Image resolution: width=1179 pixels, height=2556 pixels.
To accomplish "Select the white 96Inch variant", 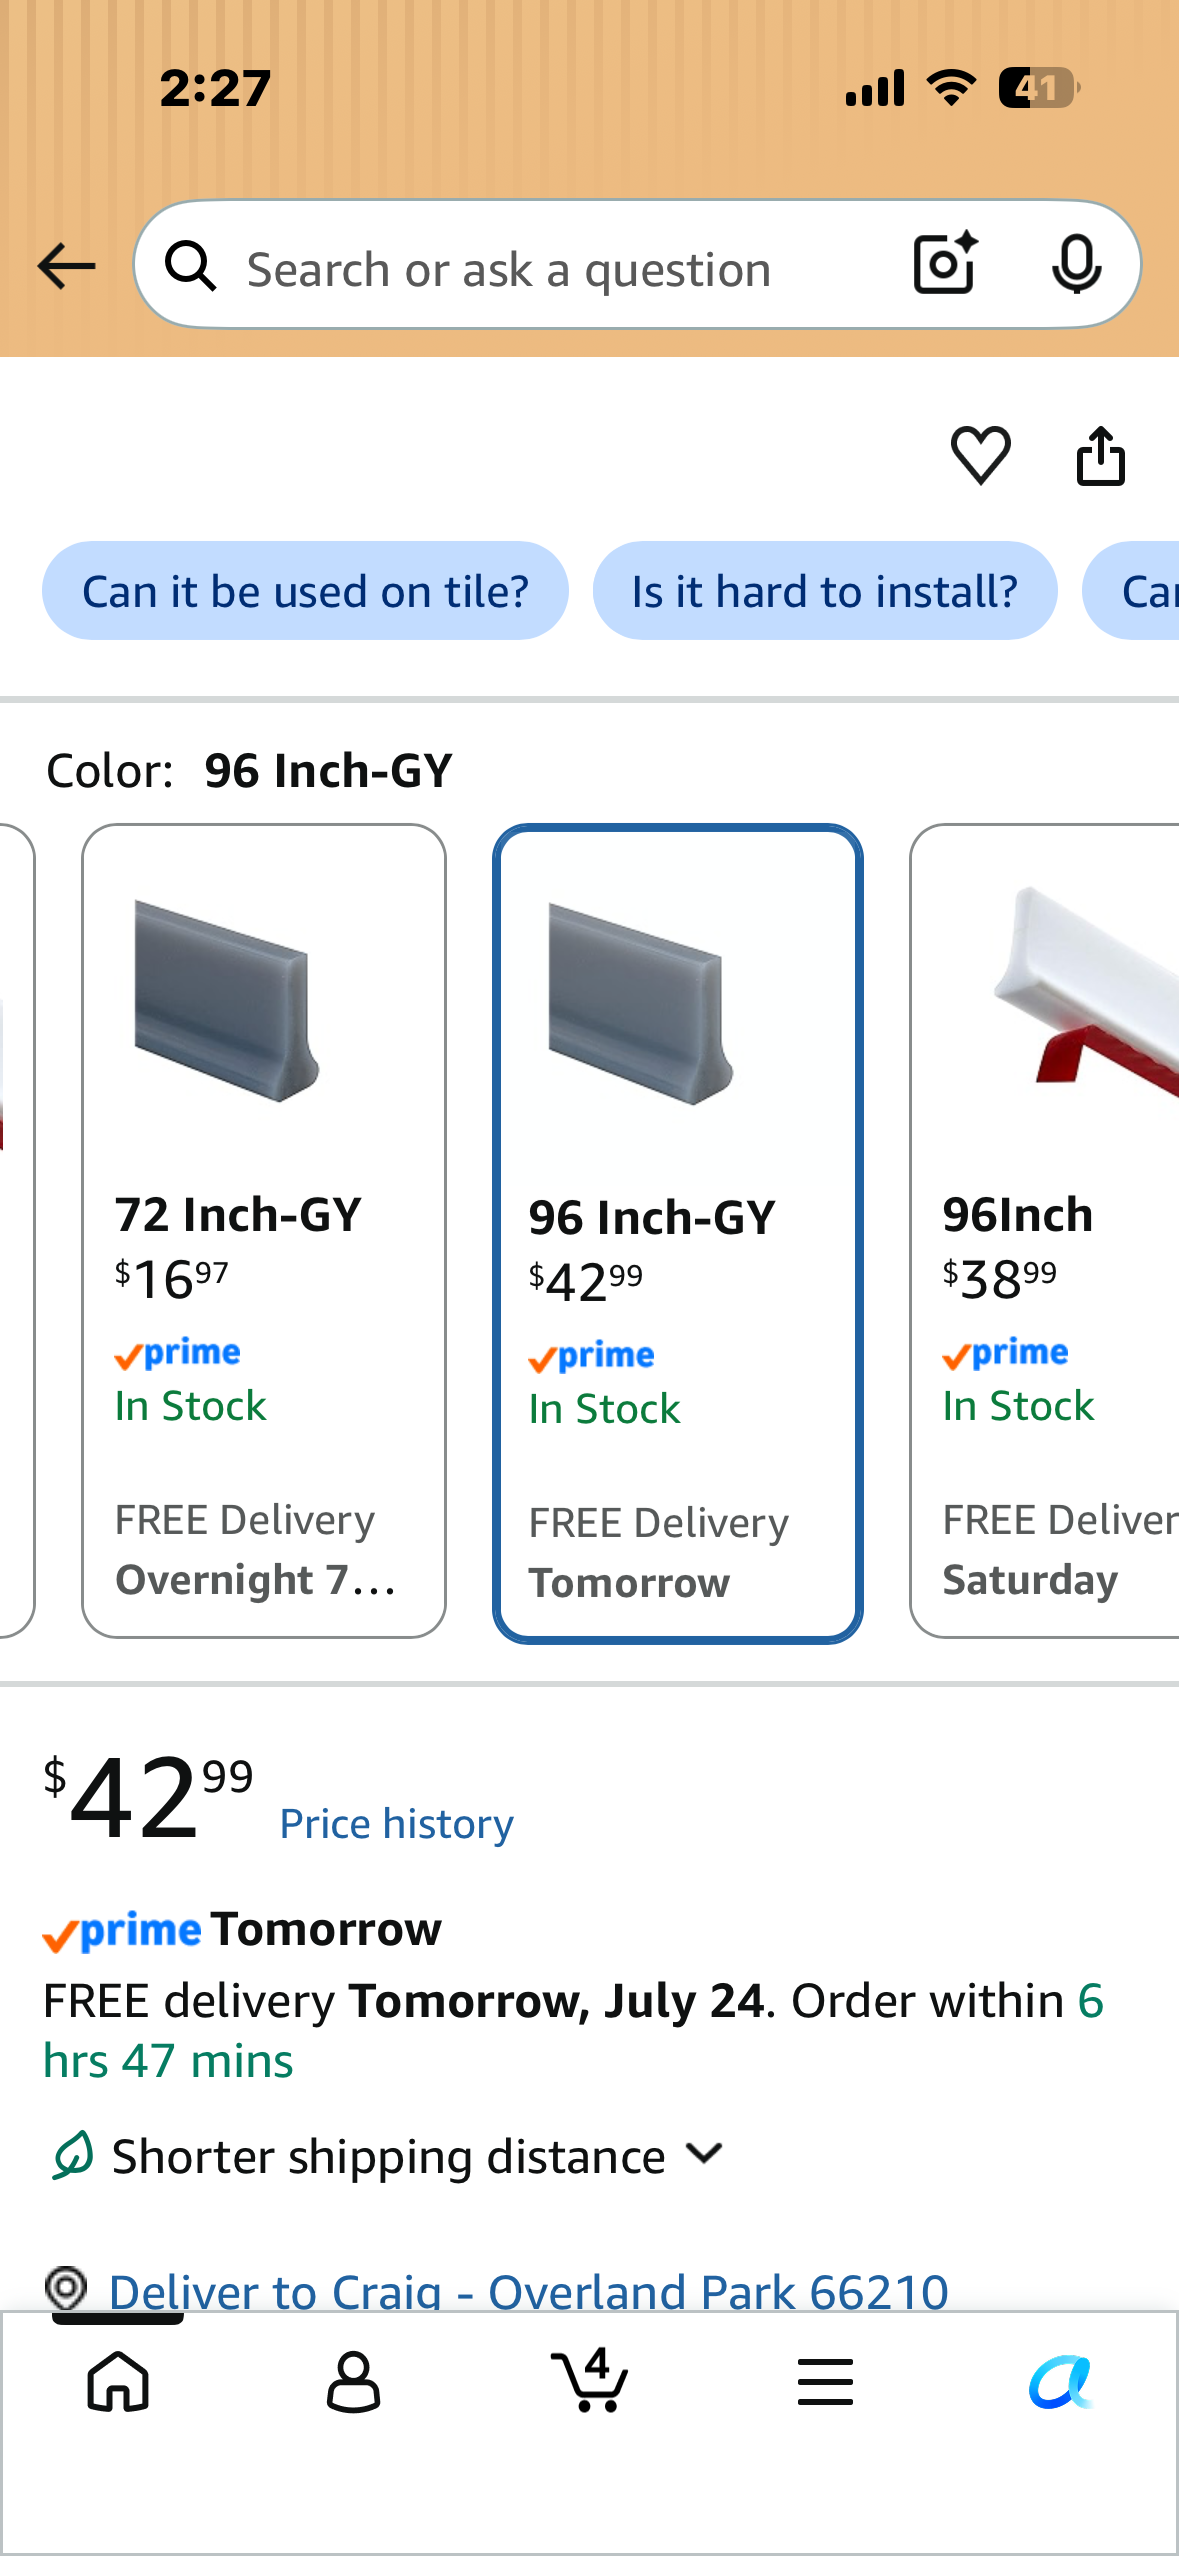I will [x=1044, y=1231].
